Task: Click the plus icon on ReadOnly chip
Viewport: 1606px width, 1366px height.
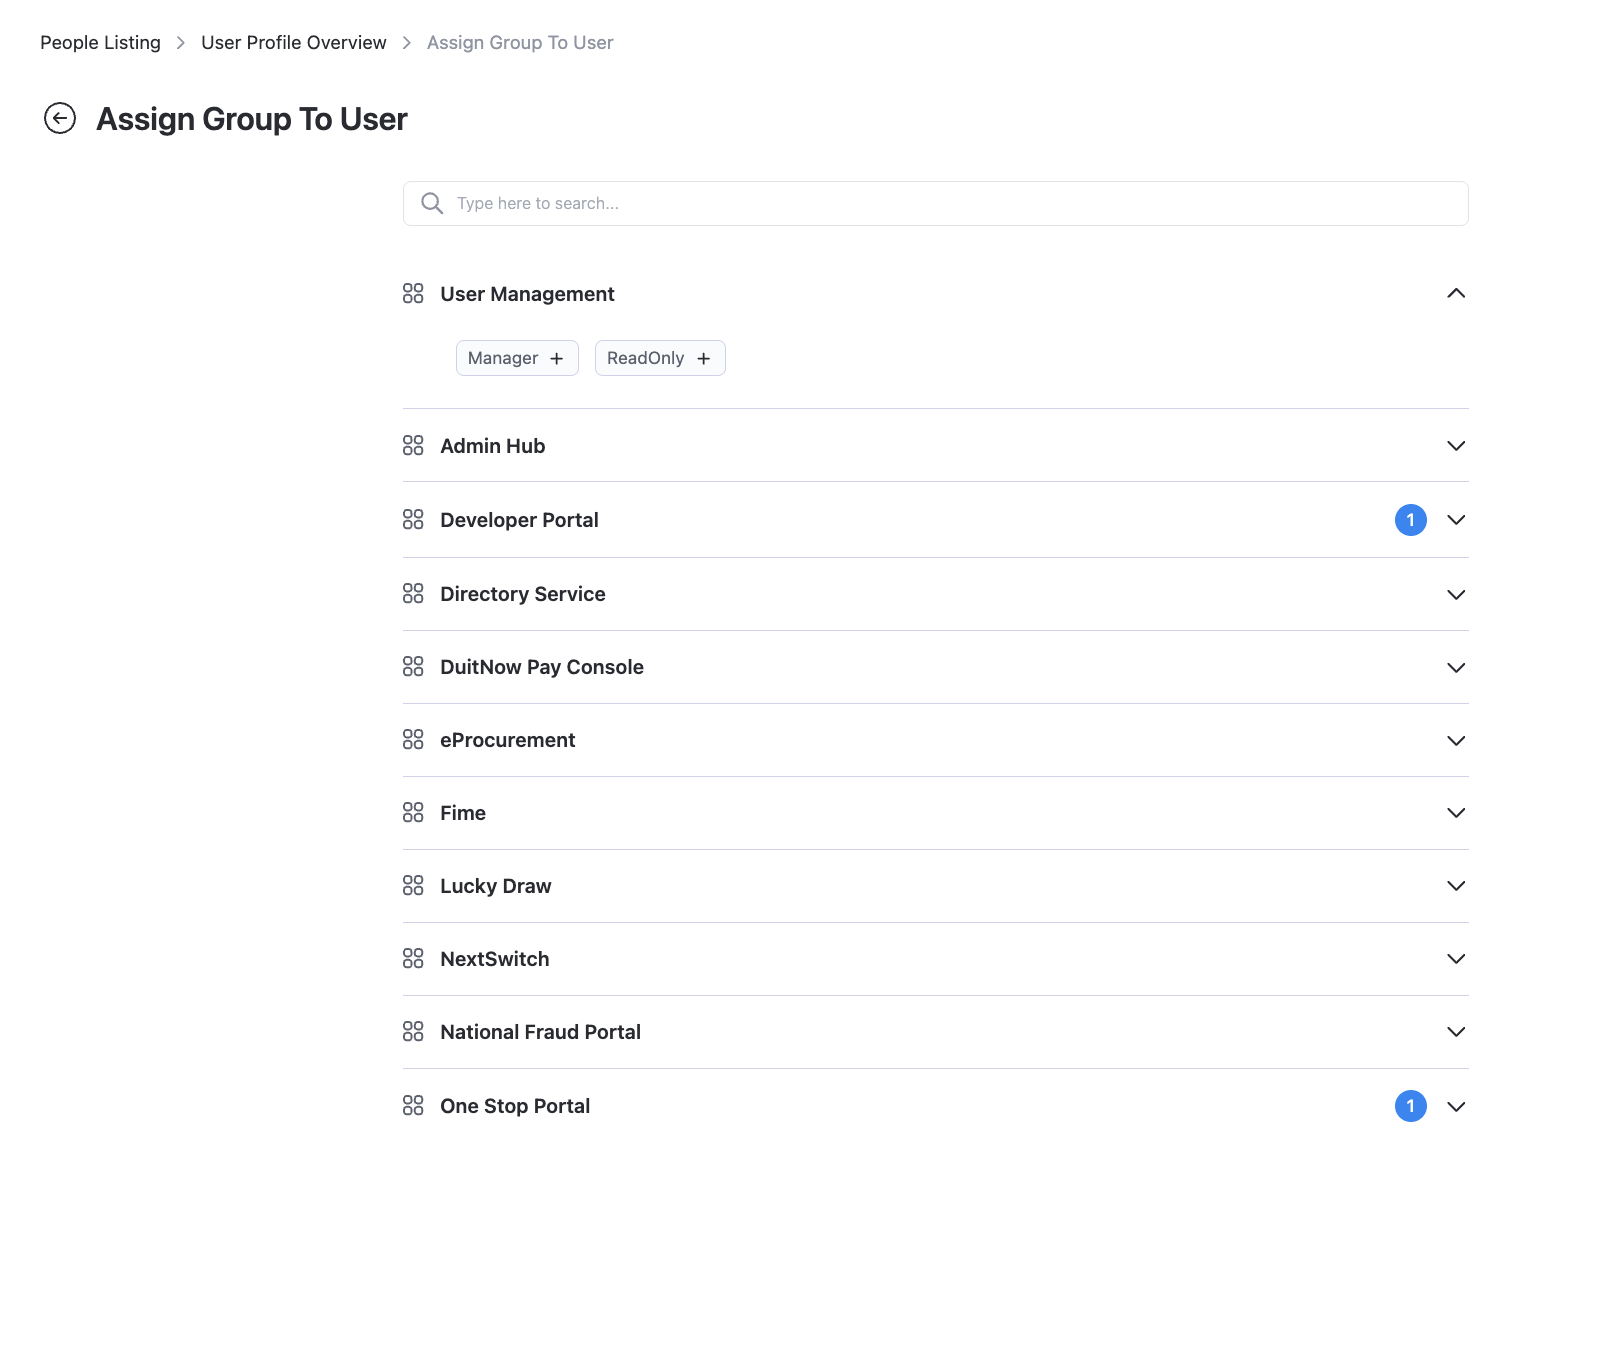Action: (x=704, y=359)
